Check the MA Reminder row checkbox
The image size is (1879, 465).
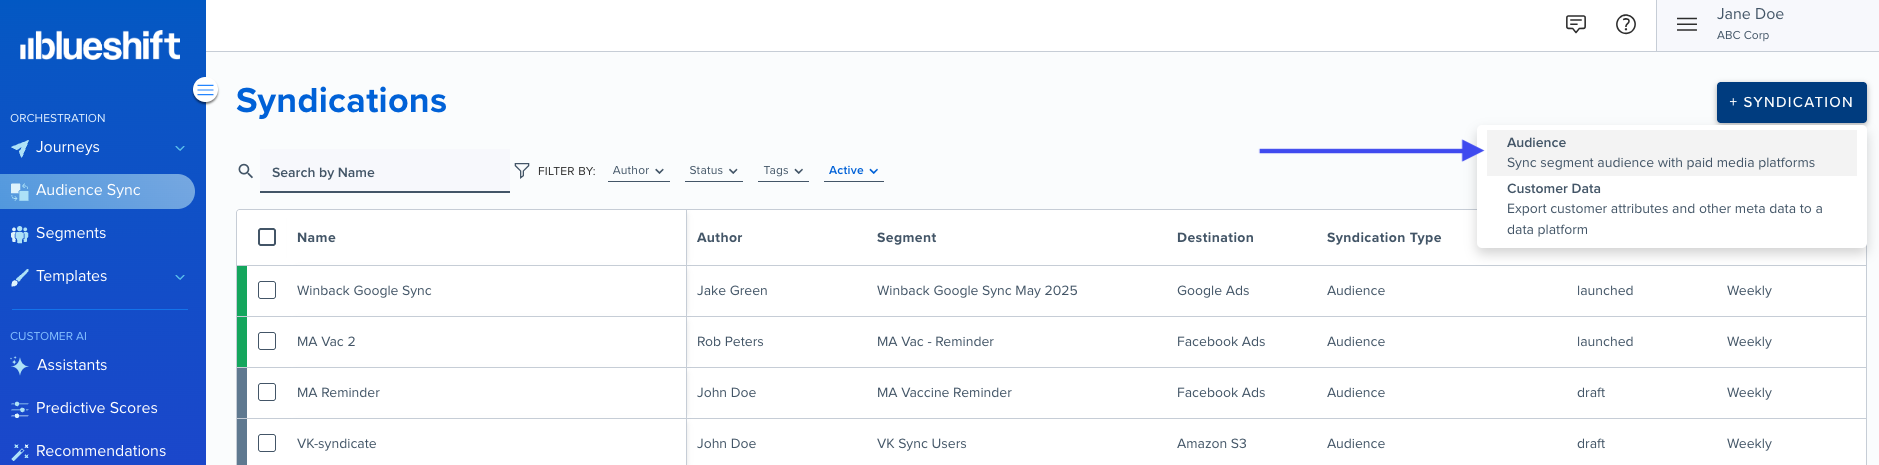[267, 392]
